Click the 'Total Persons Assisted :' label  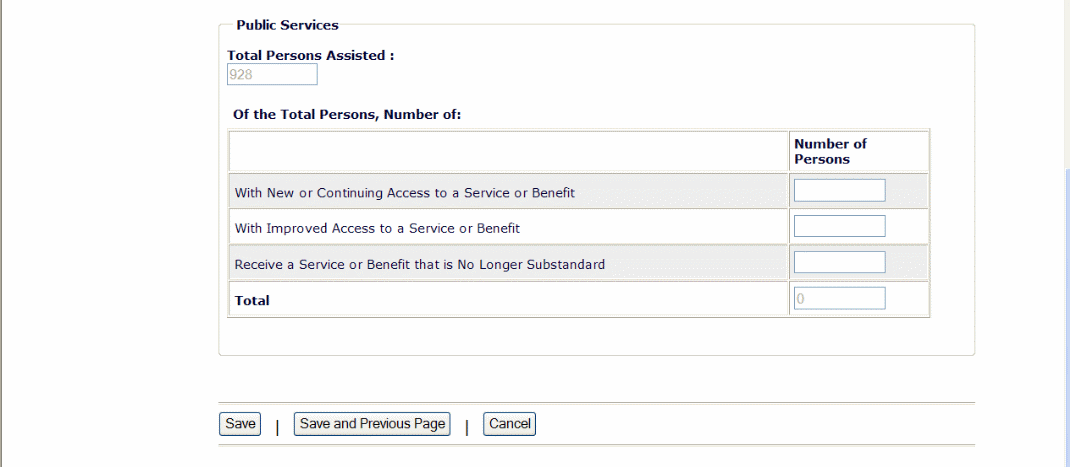[x=310, y=56]
